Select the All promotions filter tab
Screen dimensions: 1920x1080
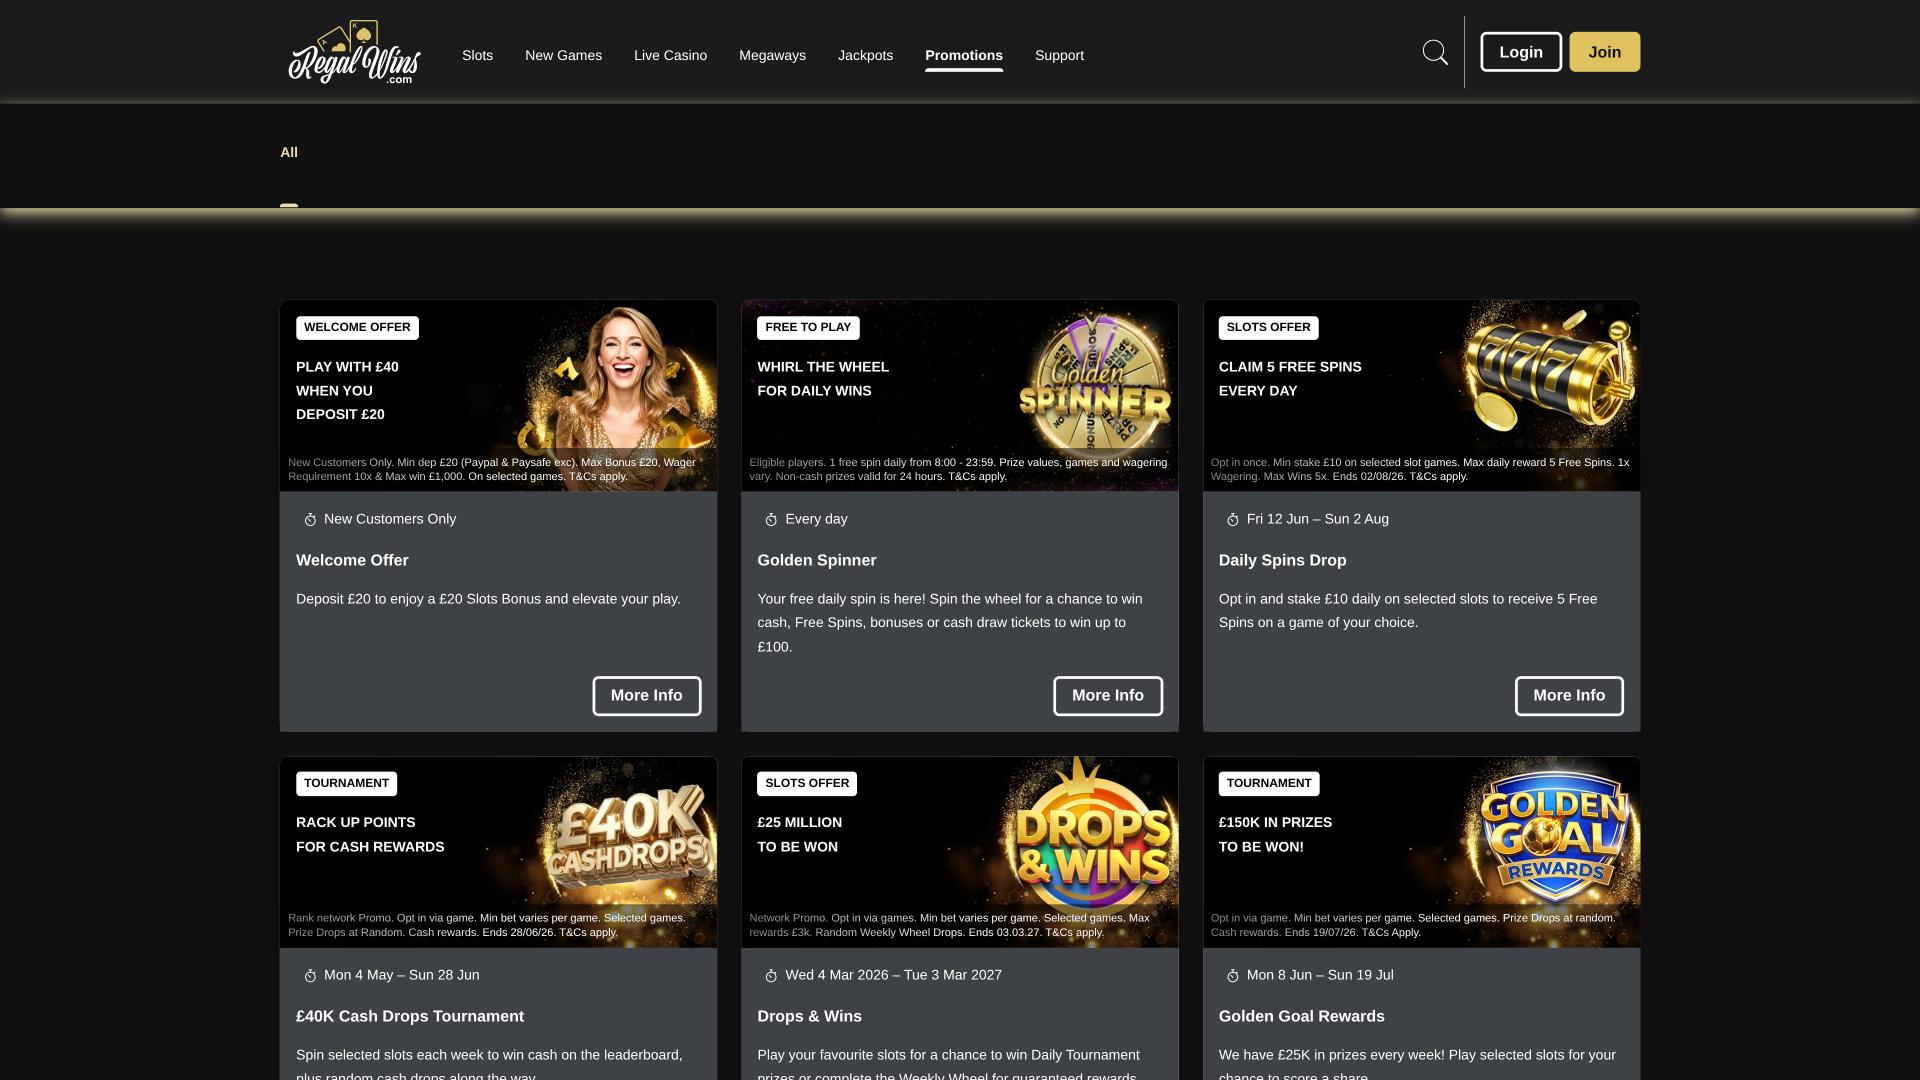(289, 152)
